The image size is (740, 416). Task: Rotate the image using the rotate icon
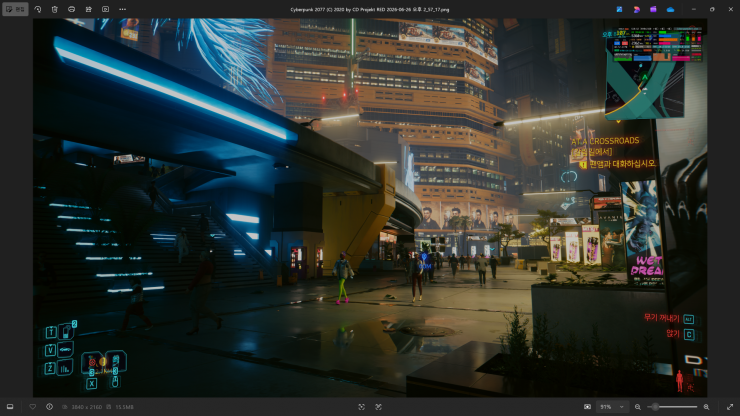(38, 9)
